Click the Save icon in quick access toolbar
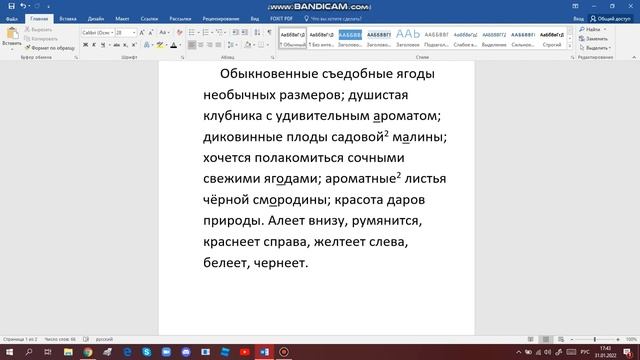This screenshot has height=360, width=640. click(11, 6)
